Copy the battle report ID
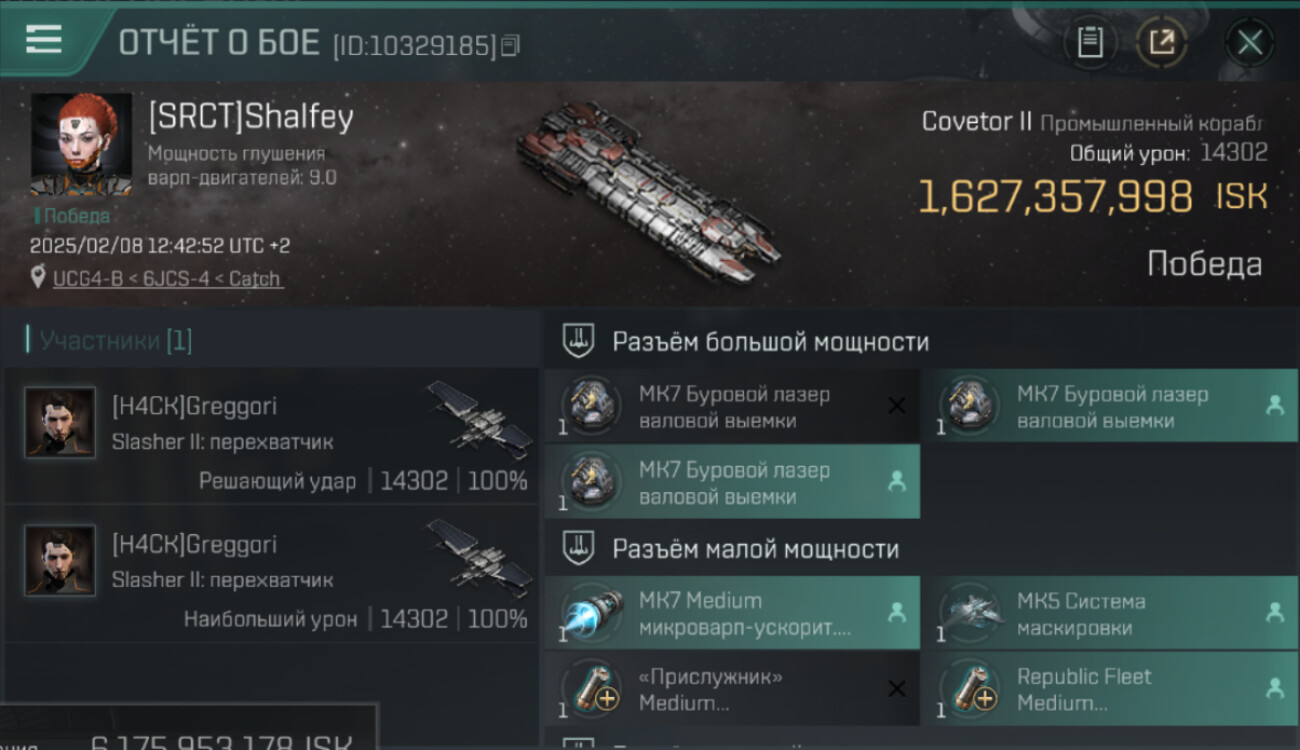Screen dimensions: 1300x750 pyautogui.click(x=511, y=45)
